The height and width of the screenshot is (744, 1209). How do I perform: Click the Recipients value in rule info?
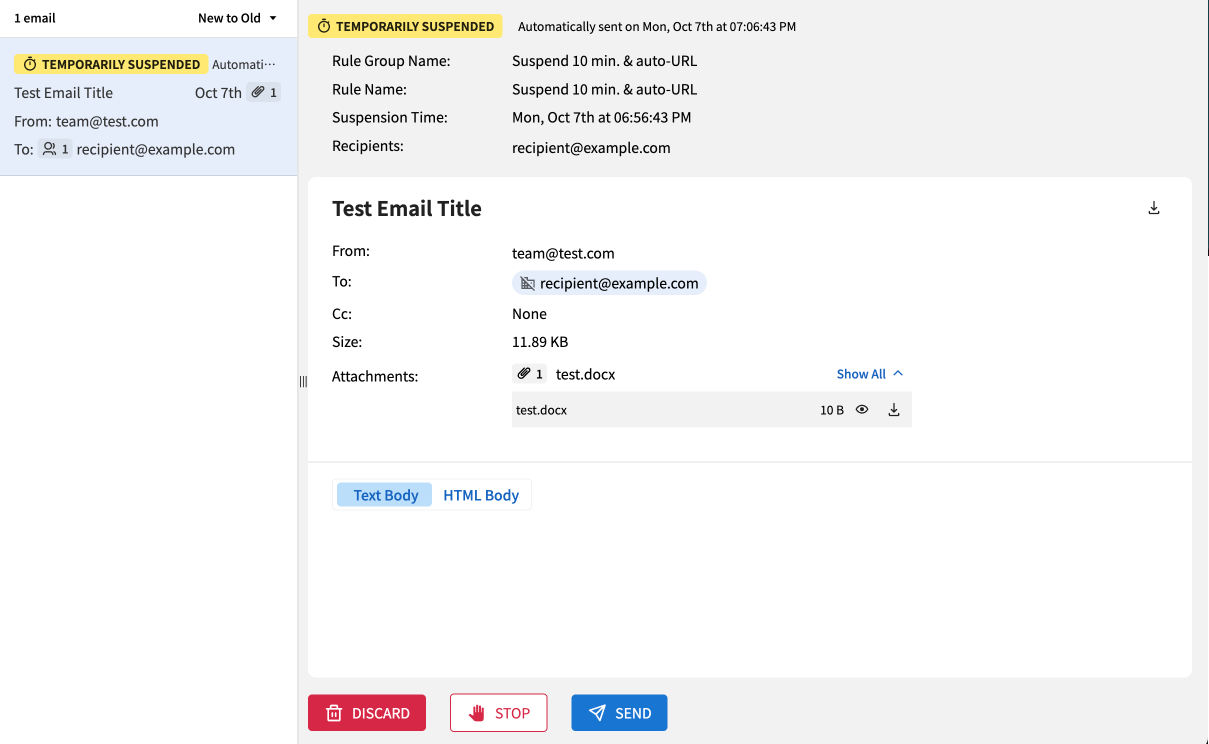tap(591, 148)
